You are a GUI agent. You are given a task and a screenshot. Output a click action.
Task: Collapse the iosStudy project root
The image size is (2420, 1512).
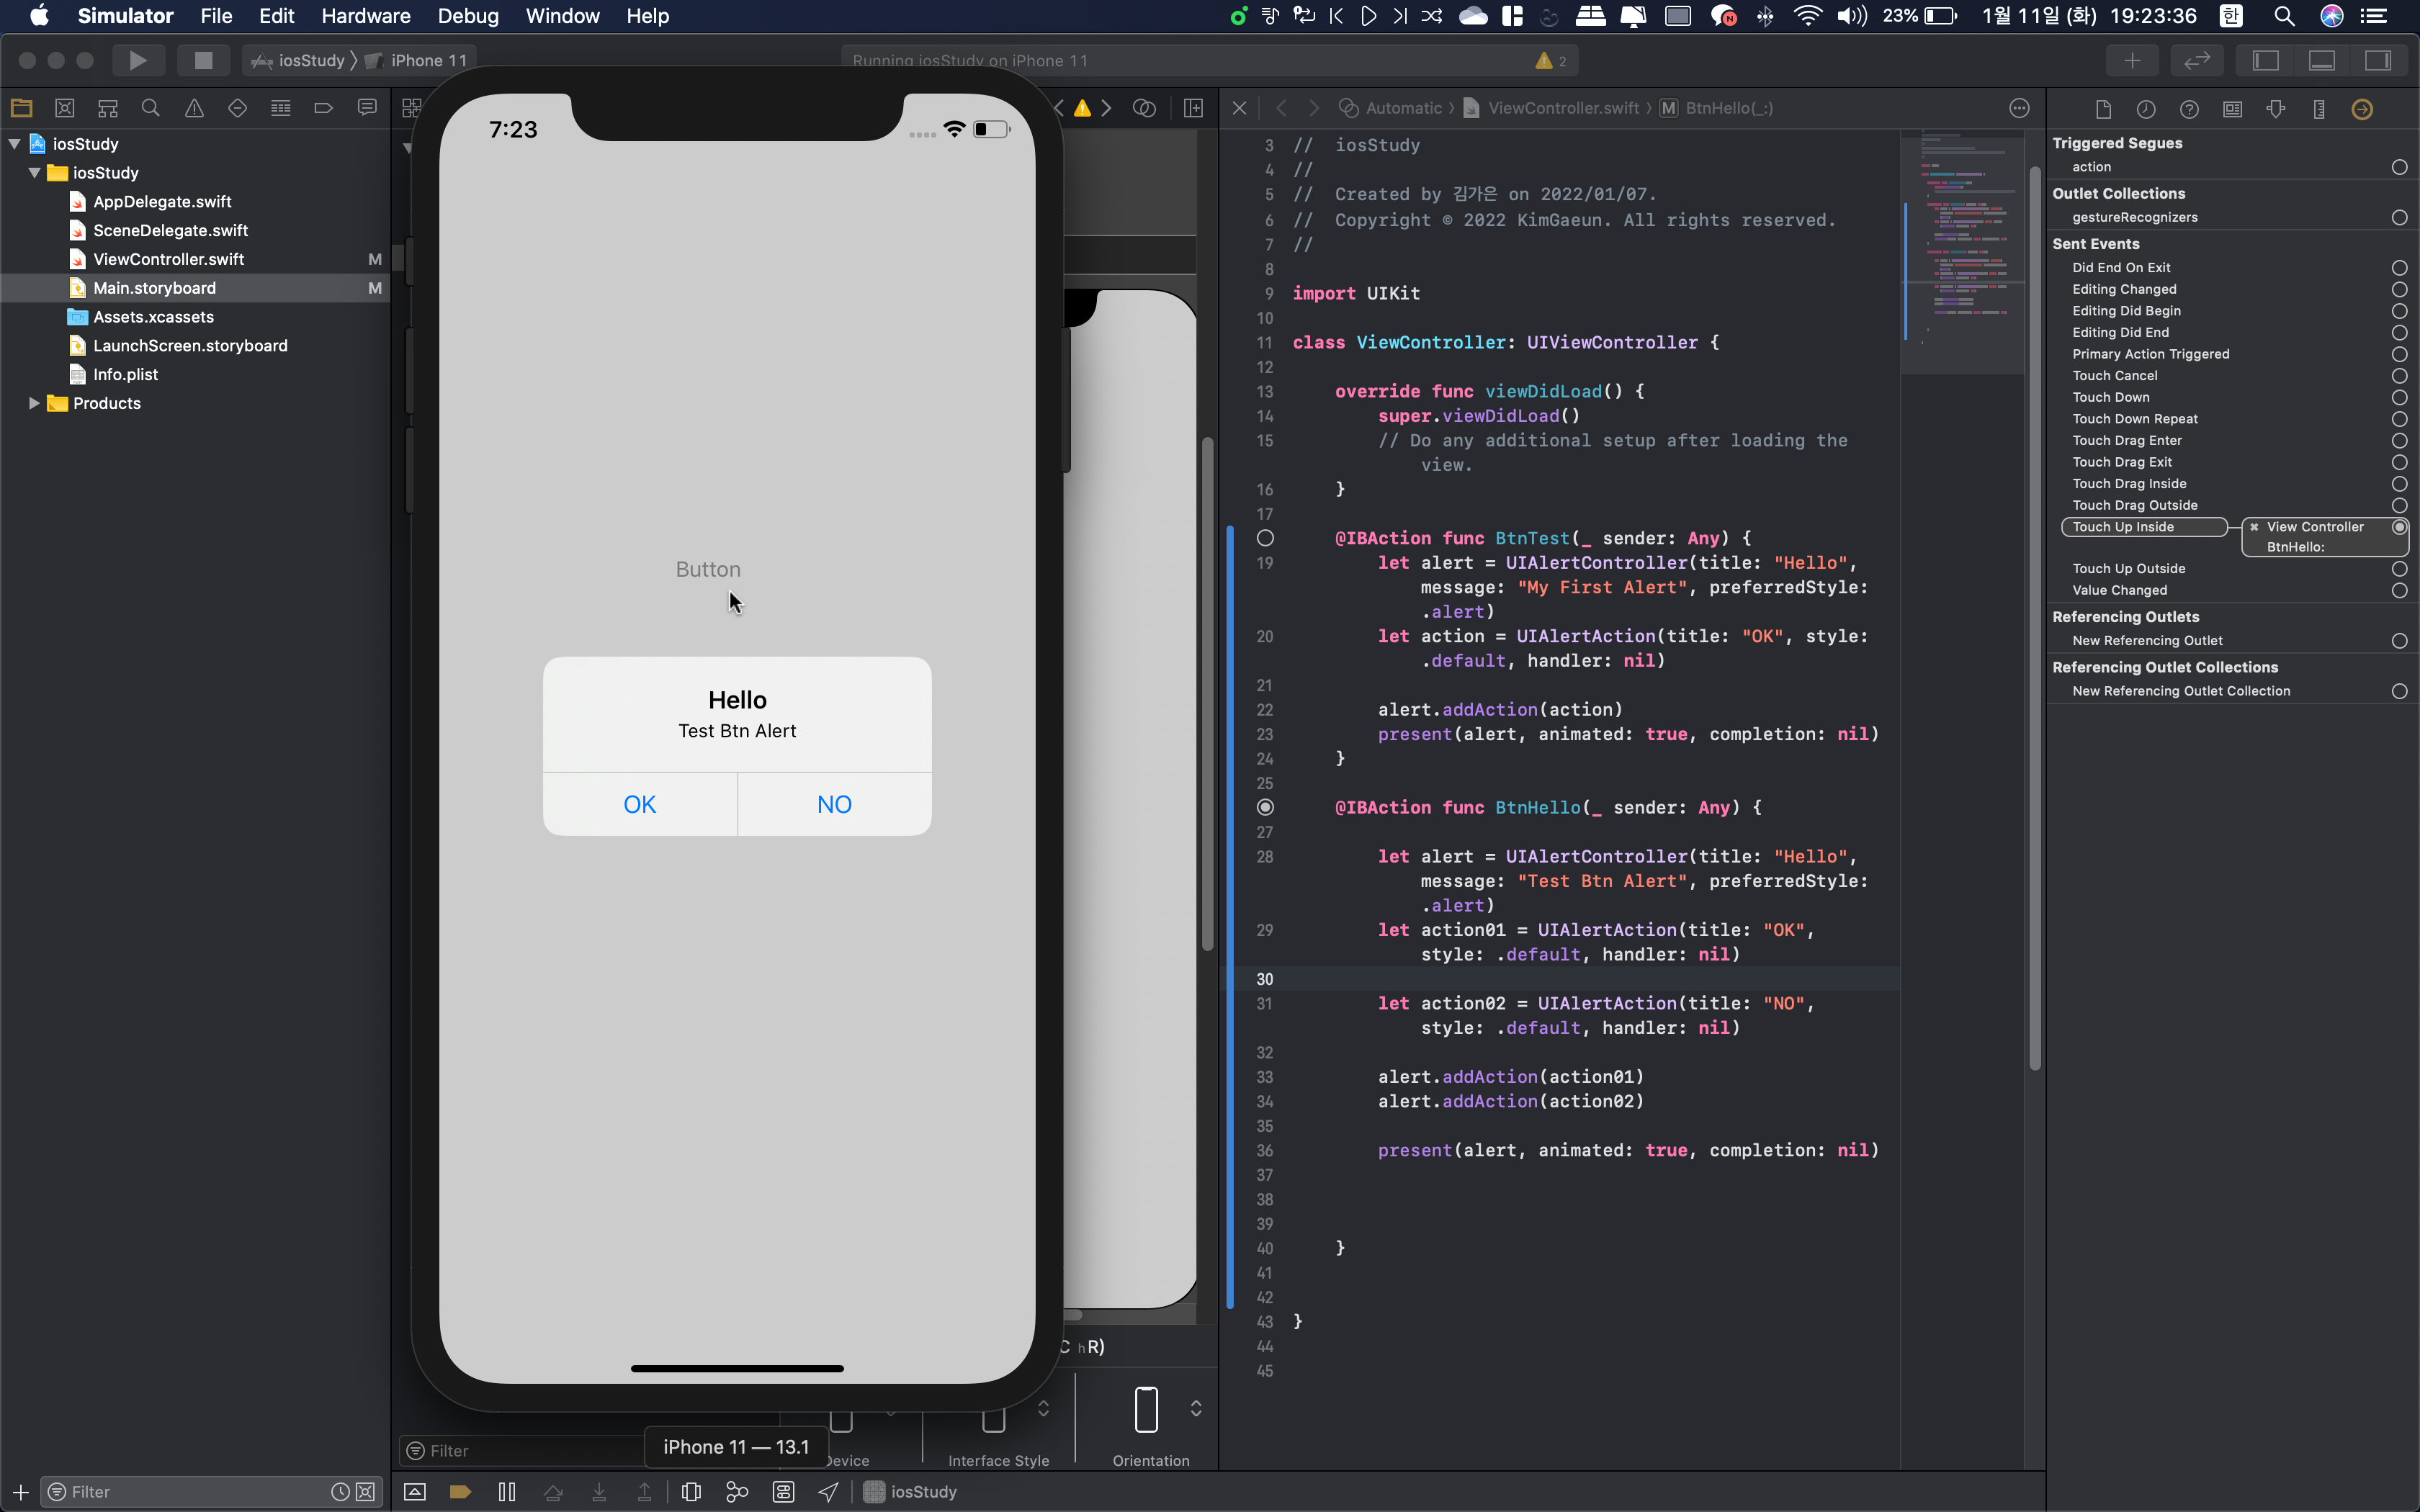[15, 144]
